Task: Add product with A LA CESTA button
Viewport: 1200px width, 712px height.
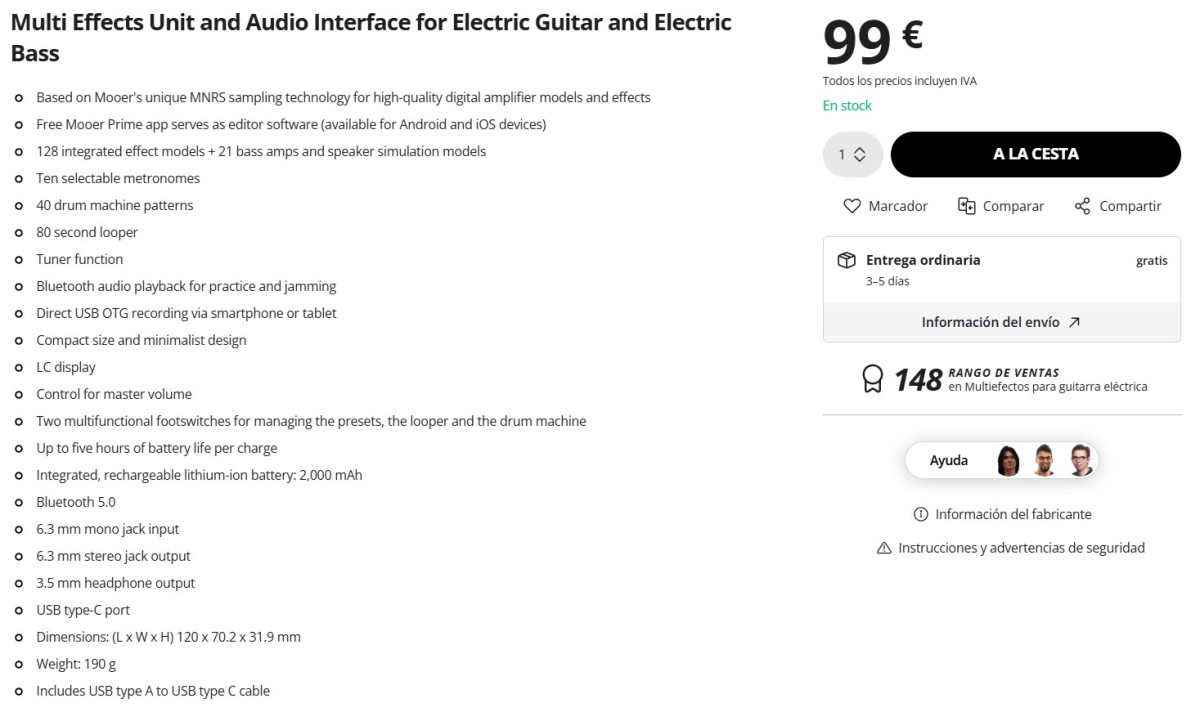Action: point(1035,155)
